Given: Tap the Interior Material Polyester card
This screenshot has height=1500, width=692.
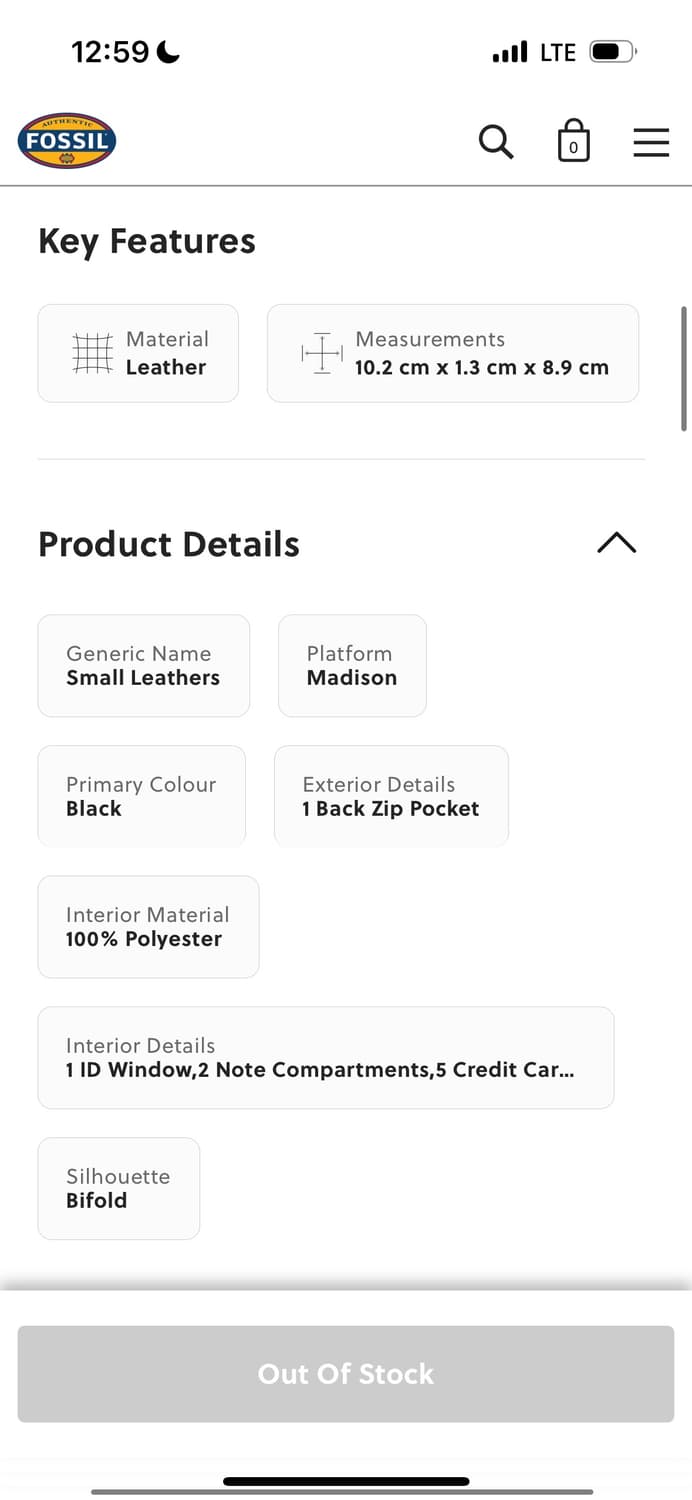Looking at the screenshot, I should [x=148, y=927].
